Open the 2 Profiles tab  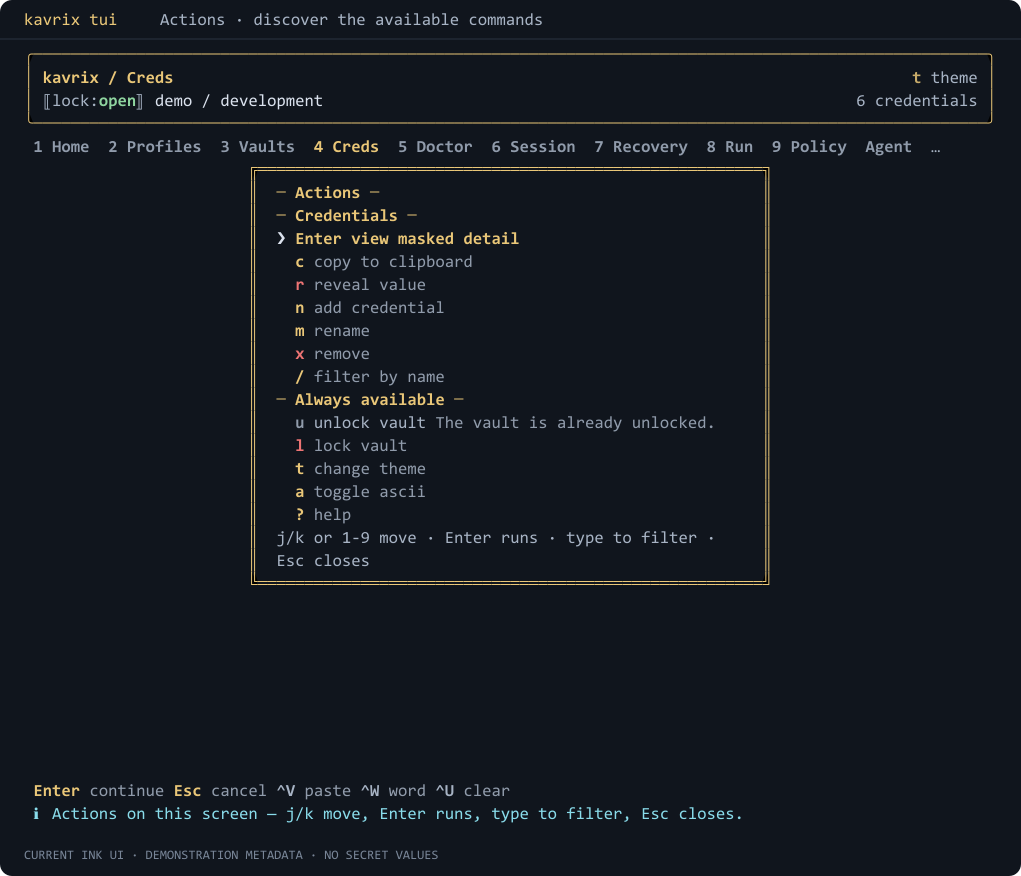154,147
